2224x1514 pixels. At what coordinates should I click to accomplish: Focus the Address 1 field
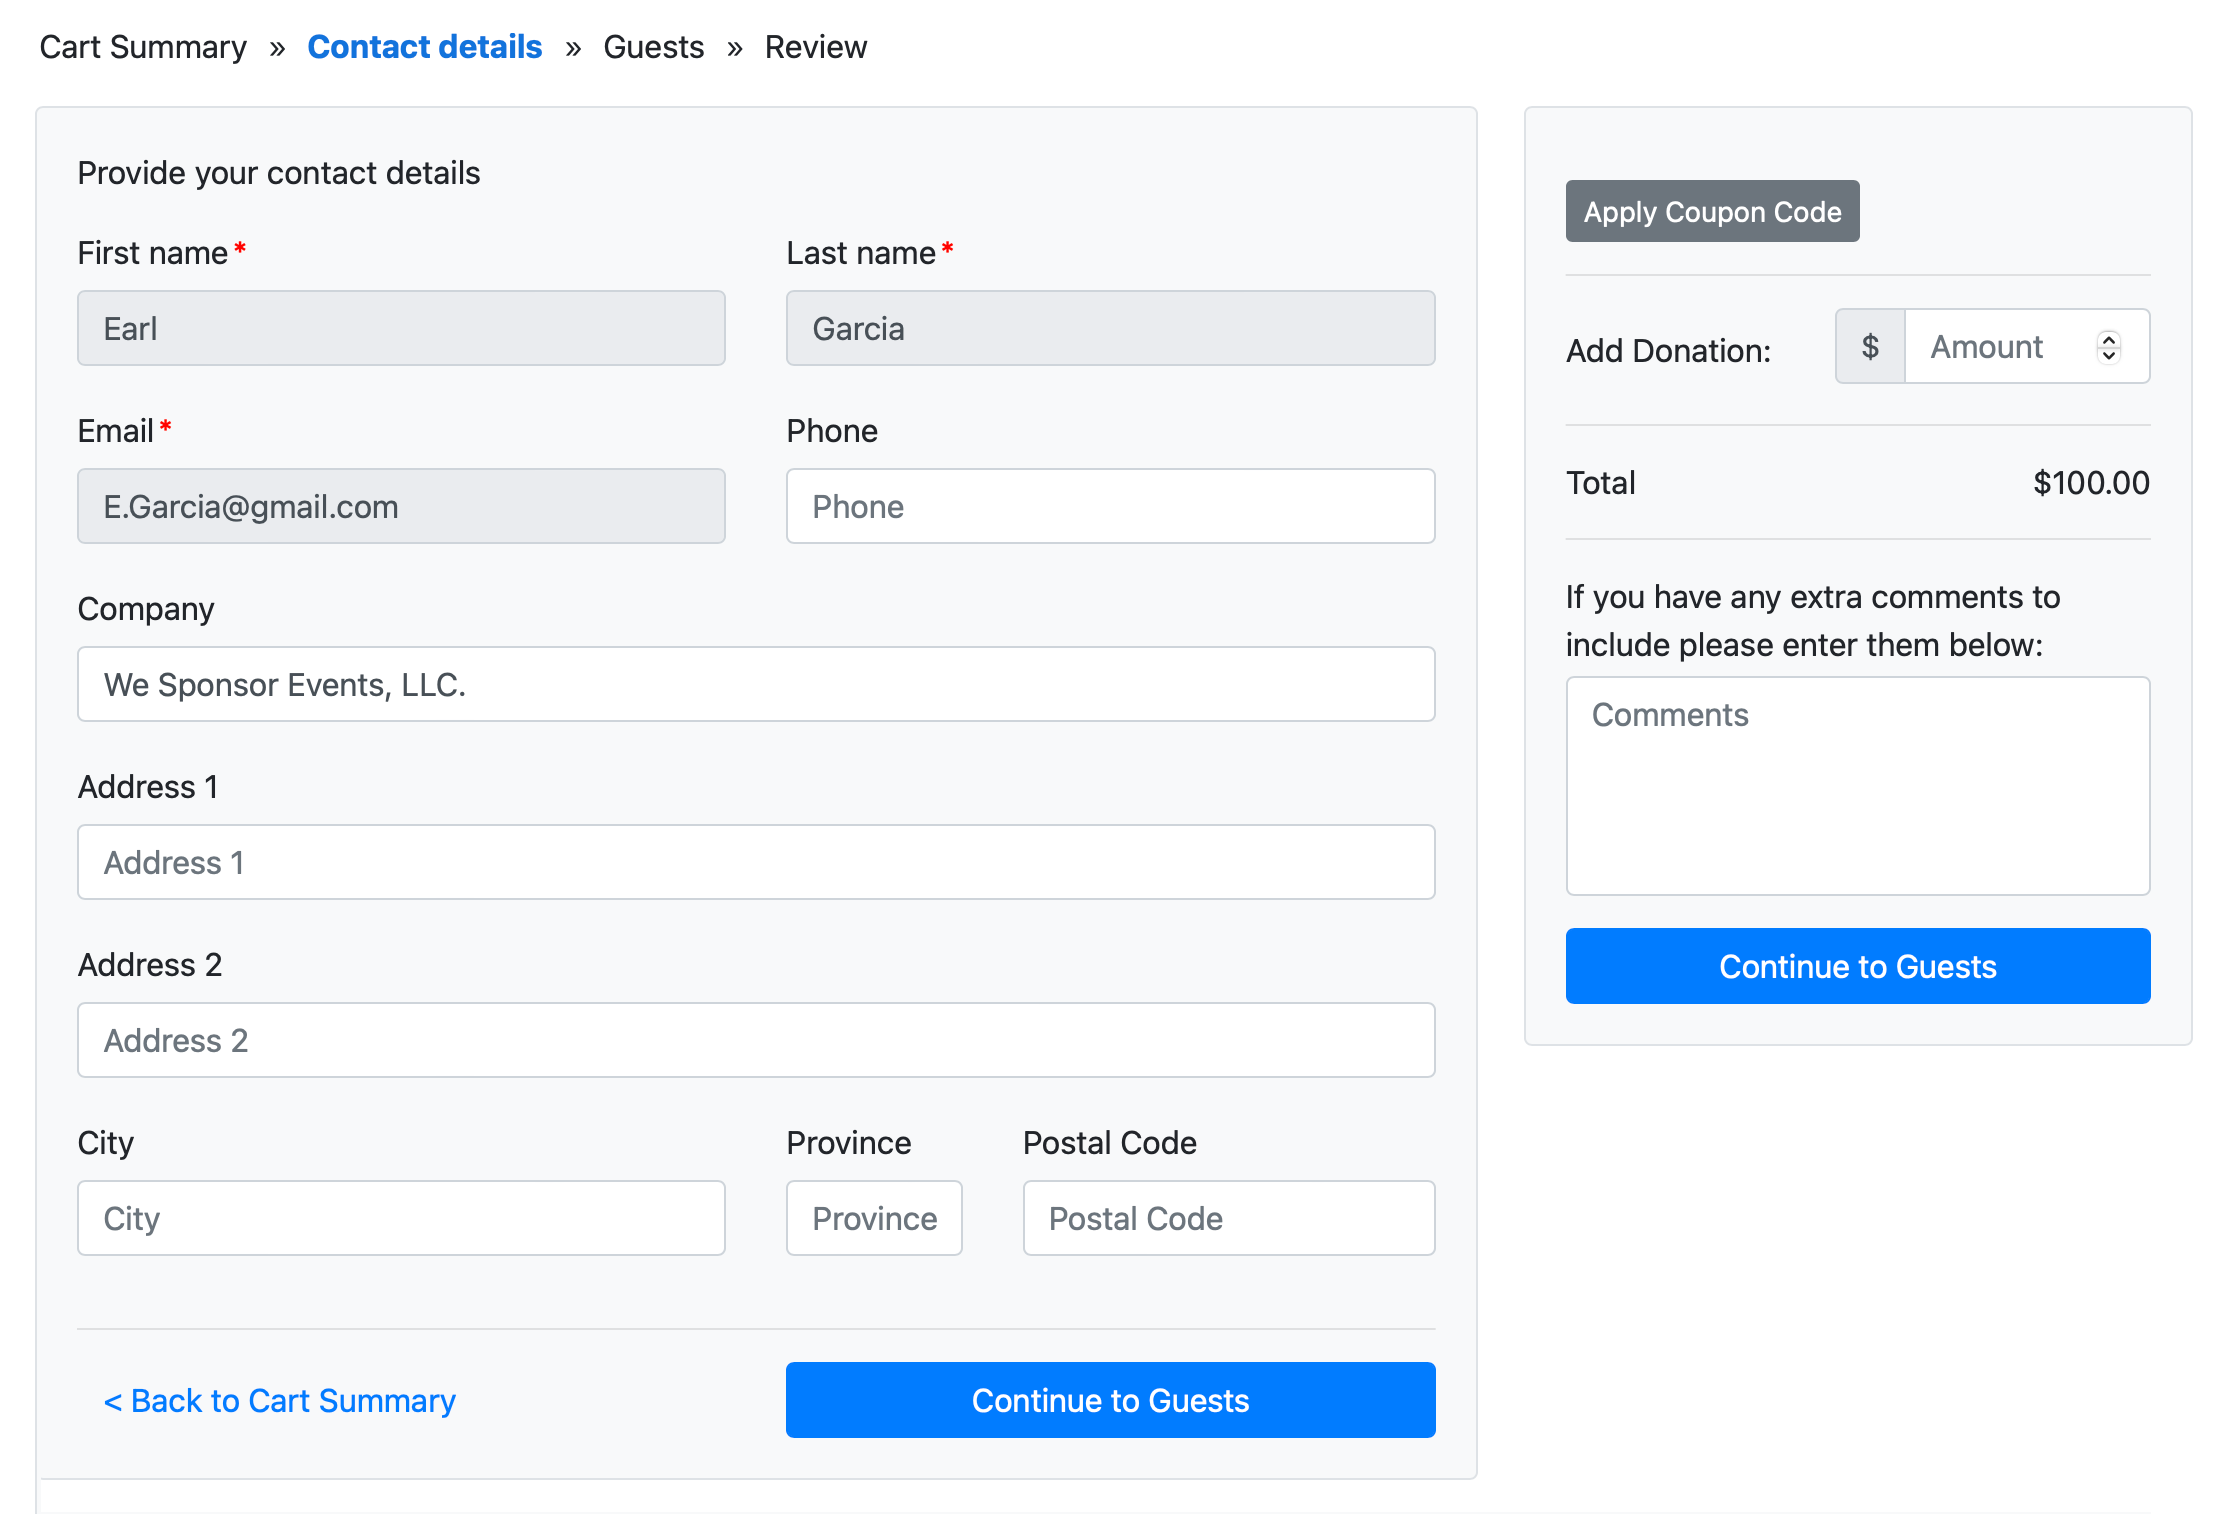click(756, 862)
